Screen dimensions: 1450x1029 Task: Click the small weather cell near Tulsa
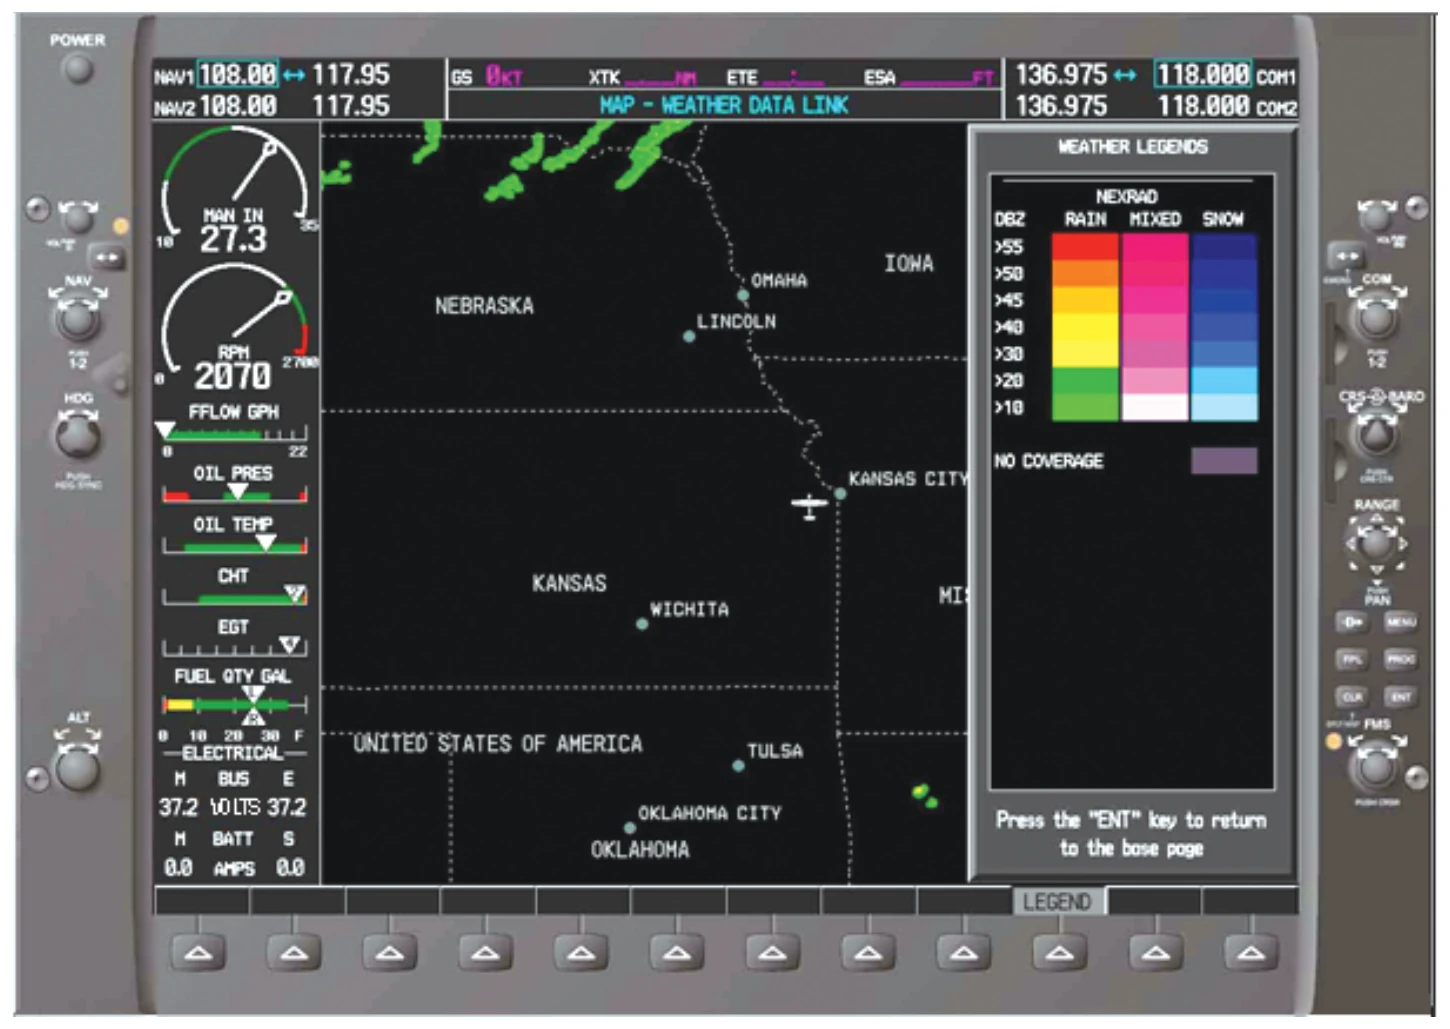pos(925,796)
